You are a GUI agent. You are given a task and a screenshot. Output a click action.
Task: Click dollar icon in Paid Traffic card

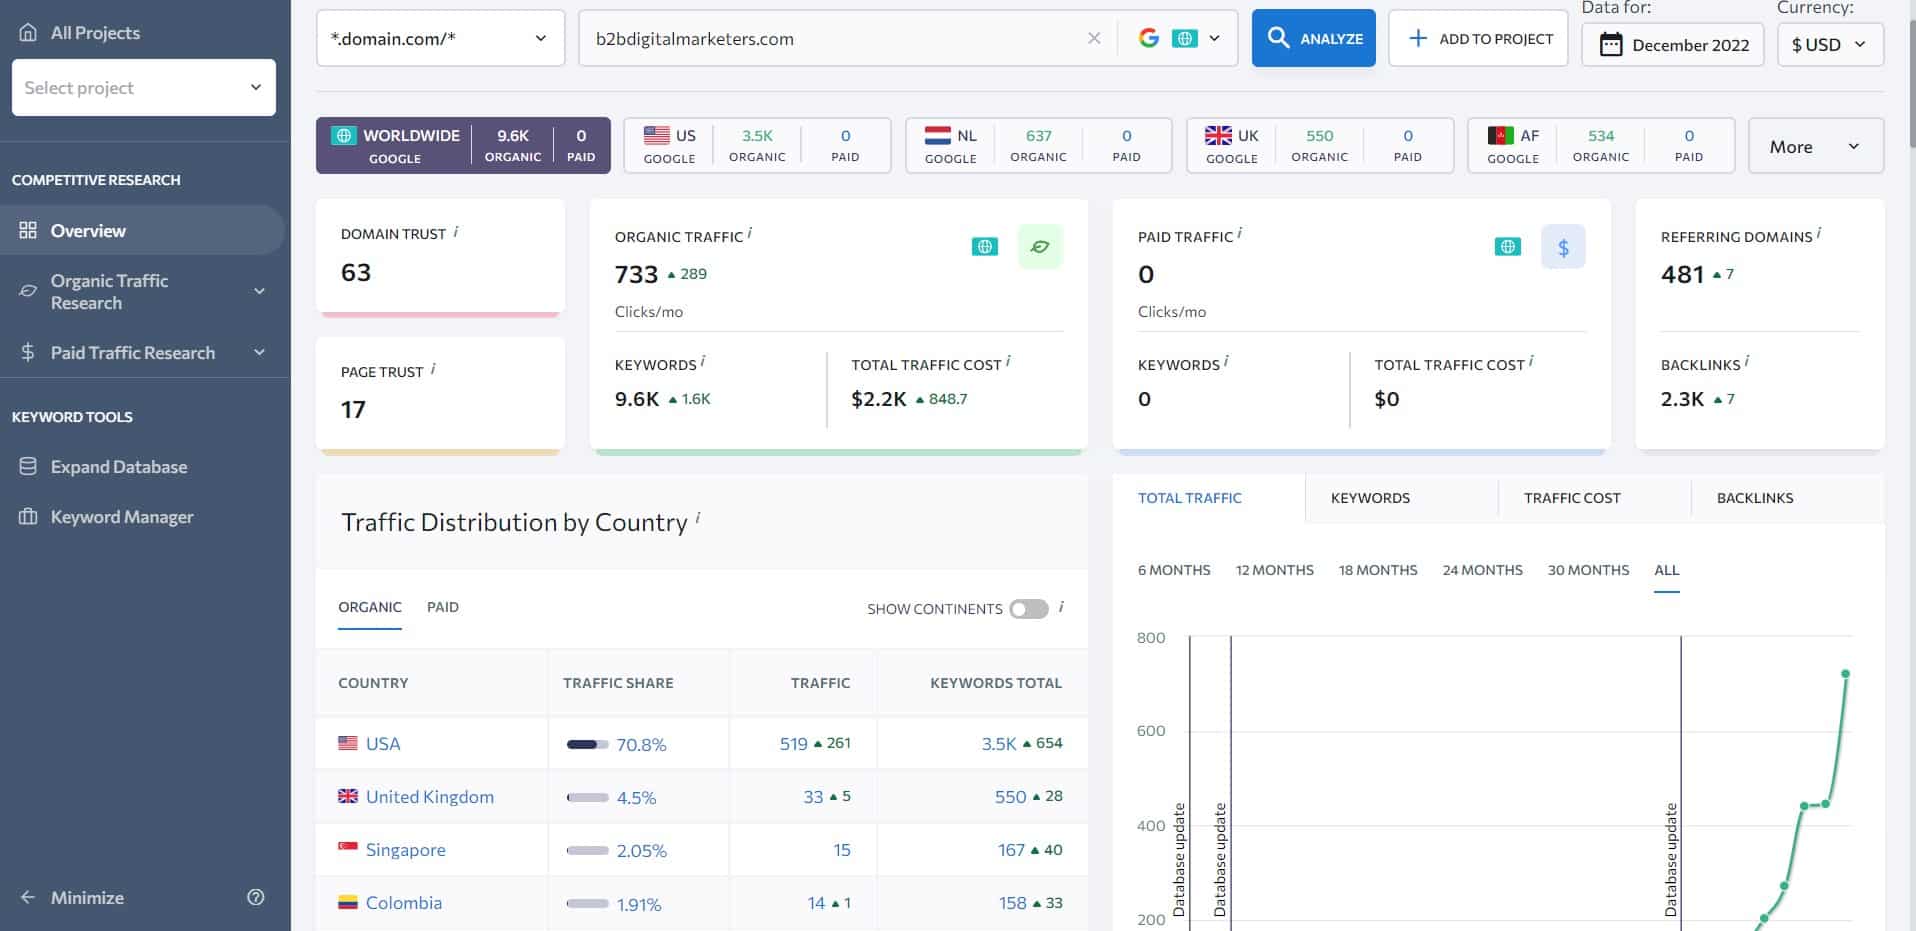click(x=1563, y=246)
